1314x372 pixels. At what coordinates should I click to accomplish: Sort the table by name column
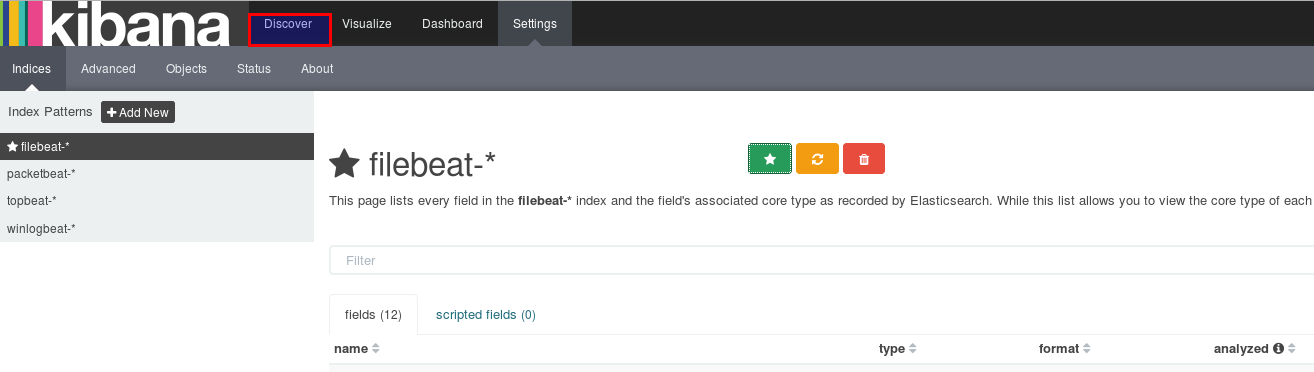357,349
